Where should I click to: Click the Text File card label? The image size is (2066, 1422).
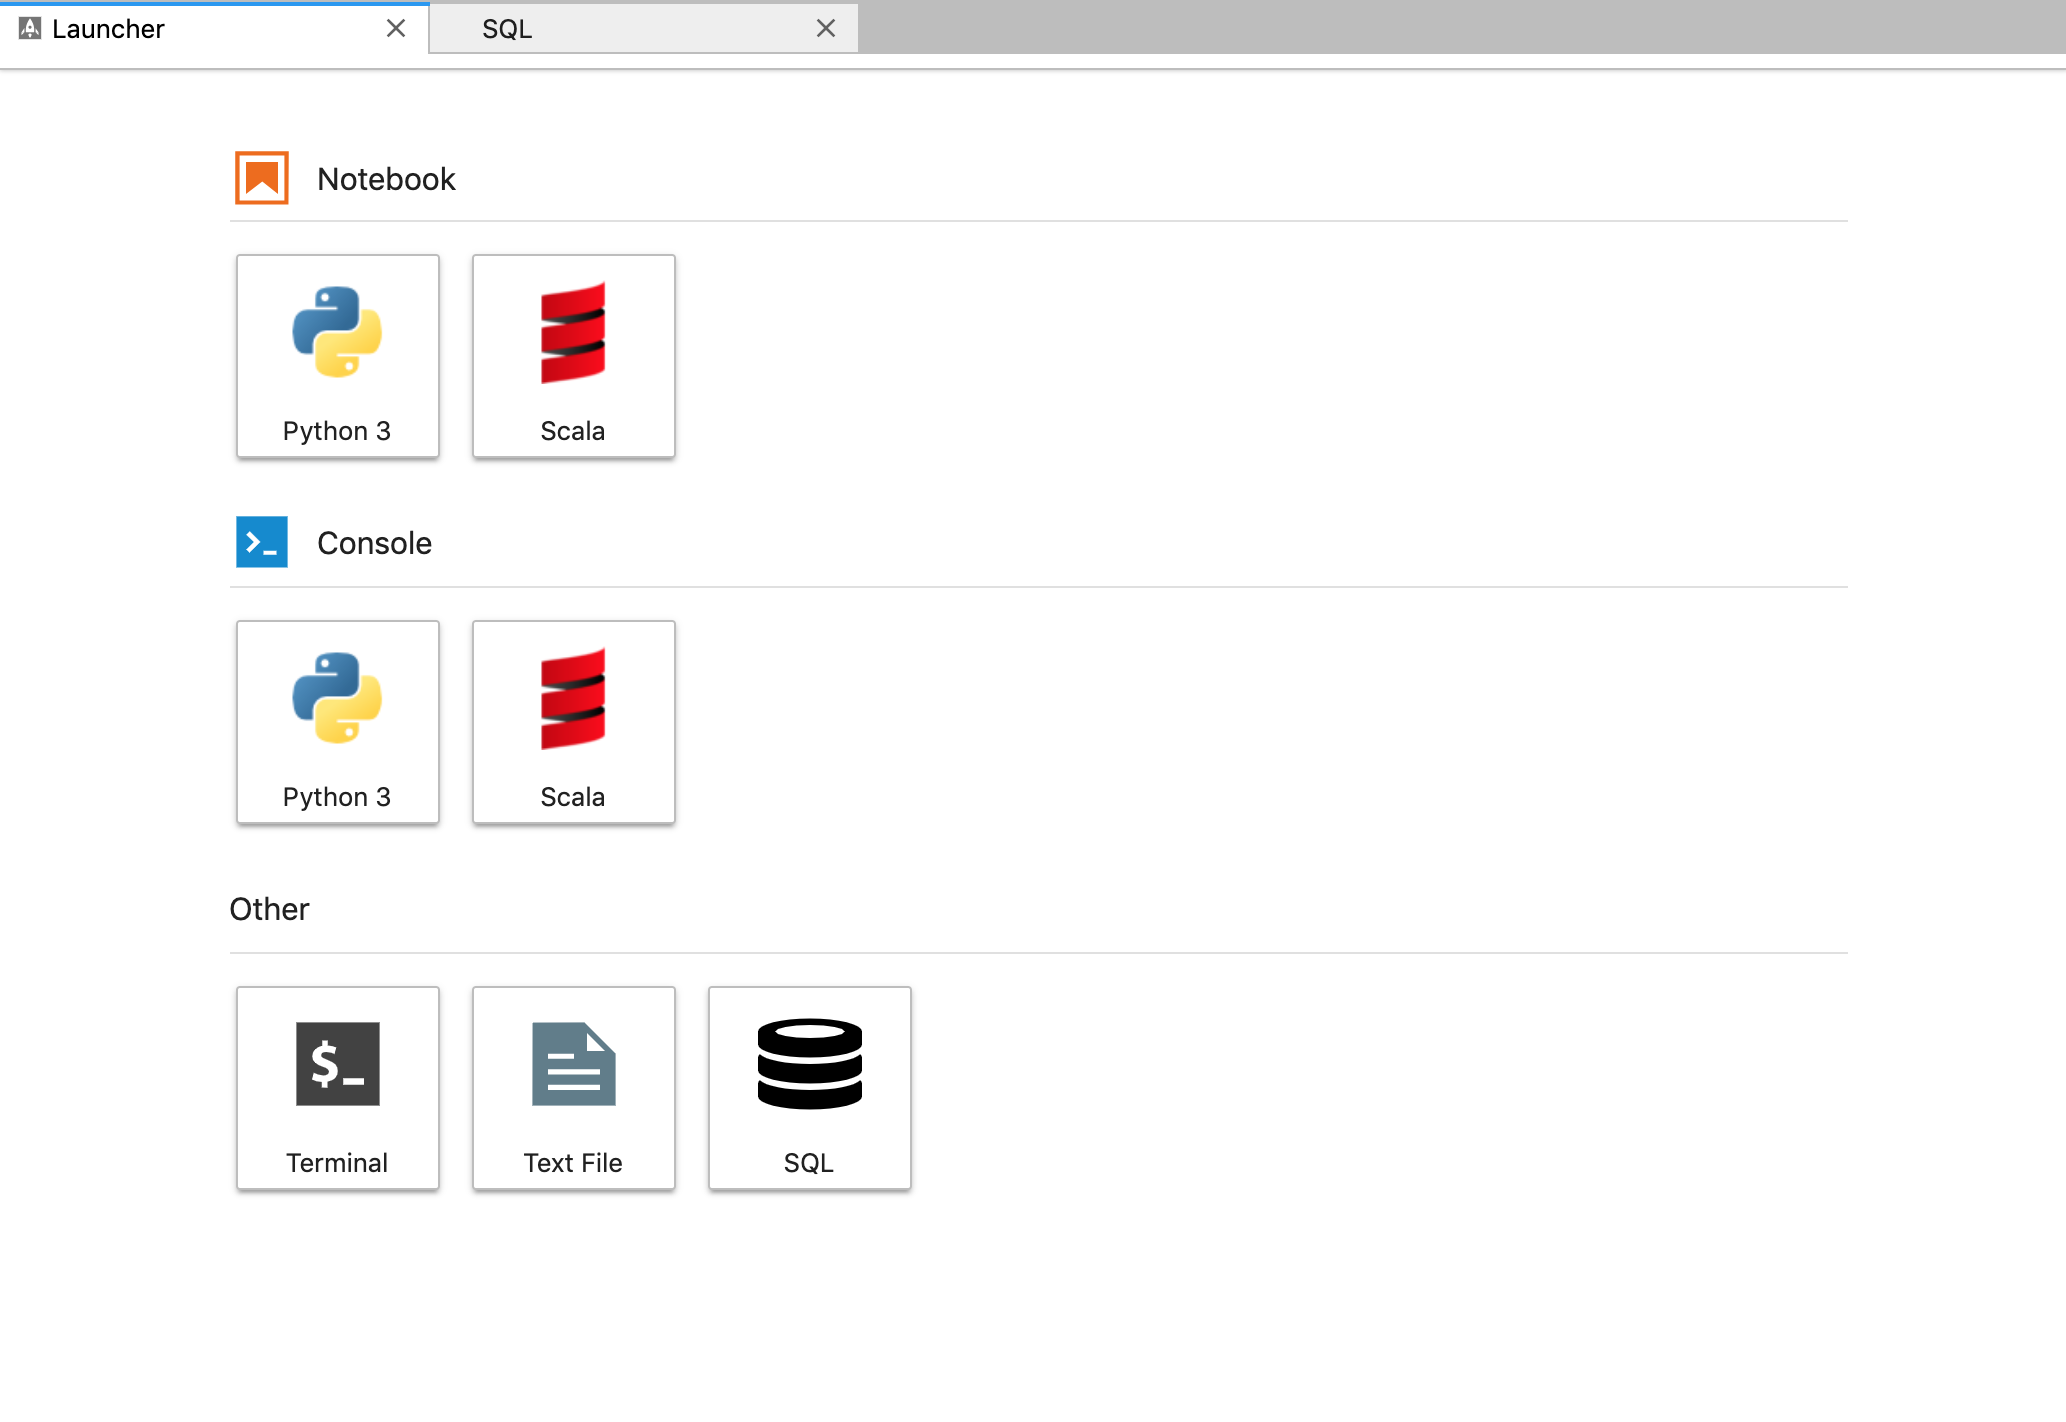[573, 1163]
